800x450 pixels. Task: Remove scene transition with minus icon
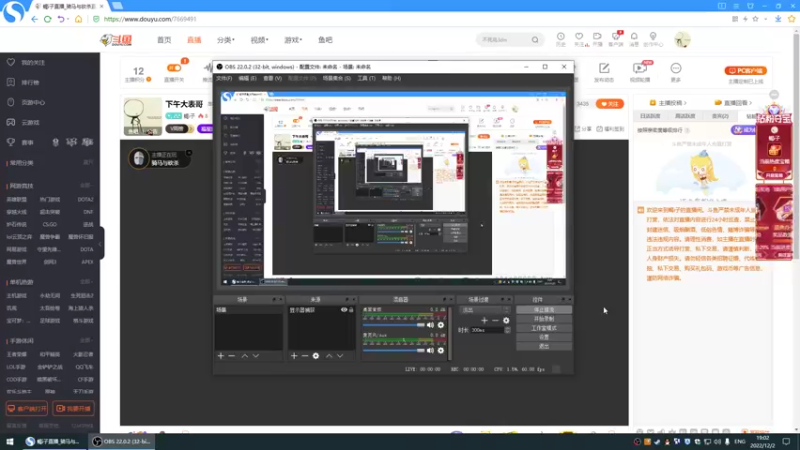[x=495, y=320]
